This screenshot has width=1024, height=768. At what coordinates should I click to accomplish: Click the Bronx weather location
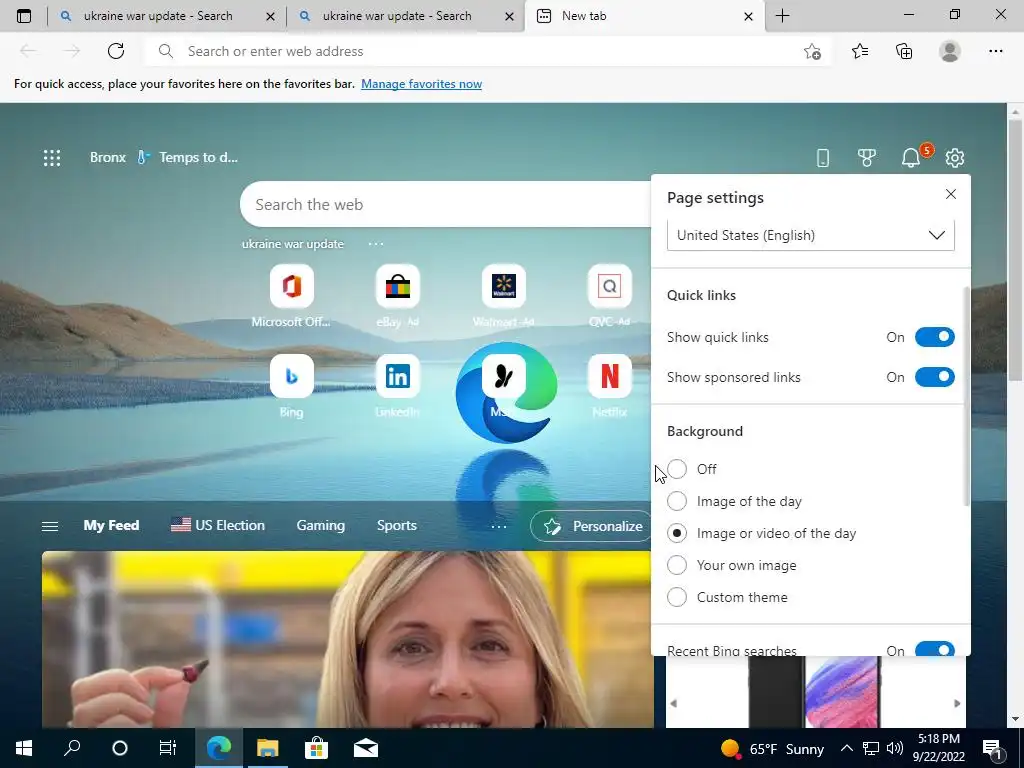[108, 157]
